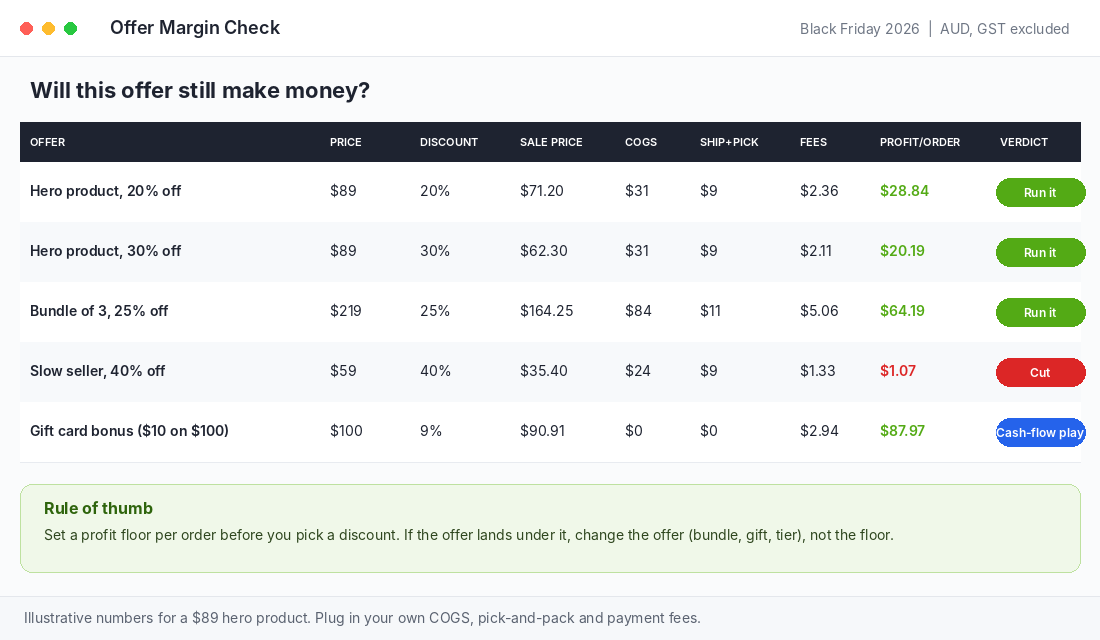Click the $11 ship+pick cell
Viewport: 1100px width, 640px height.
(710, 311)
